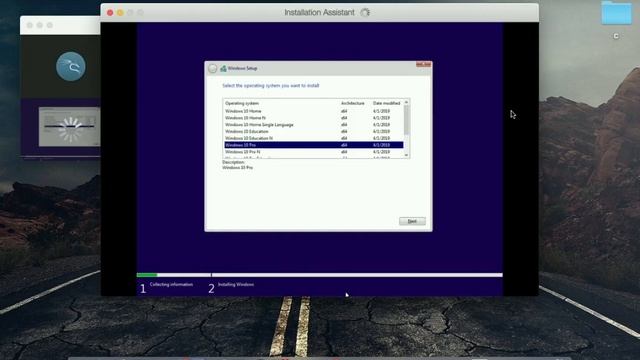Click the Installation Assistant title text

click(319, 13)
